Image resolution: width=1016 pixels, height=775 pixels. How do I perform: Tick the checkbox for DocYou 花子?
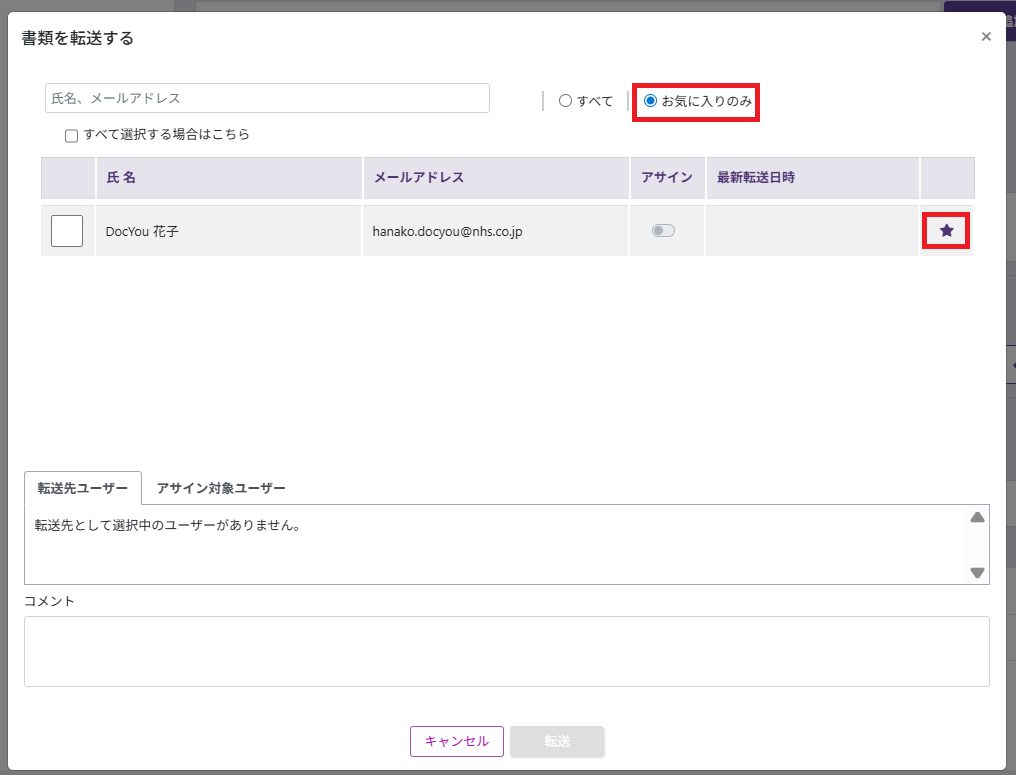point(67,231)
